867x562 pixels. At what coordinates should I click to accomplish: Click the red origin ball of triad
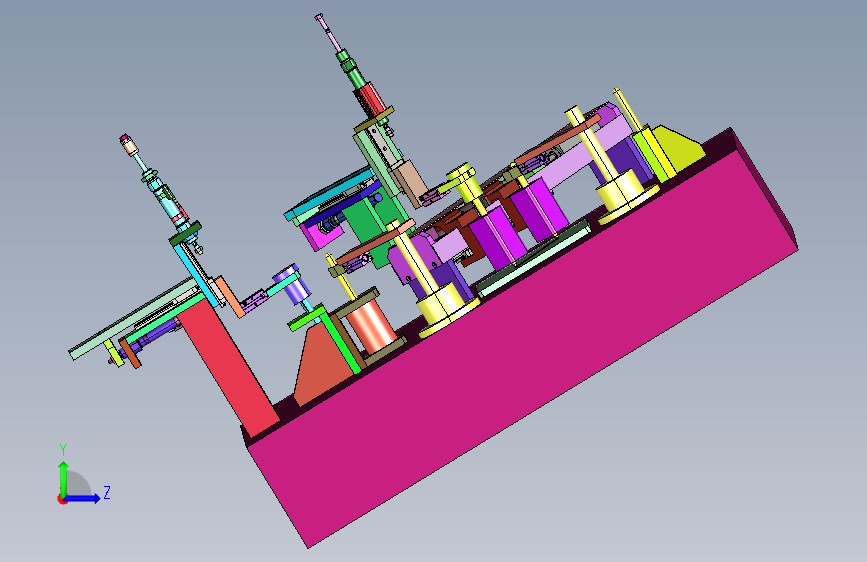(62, 499)
